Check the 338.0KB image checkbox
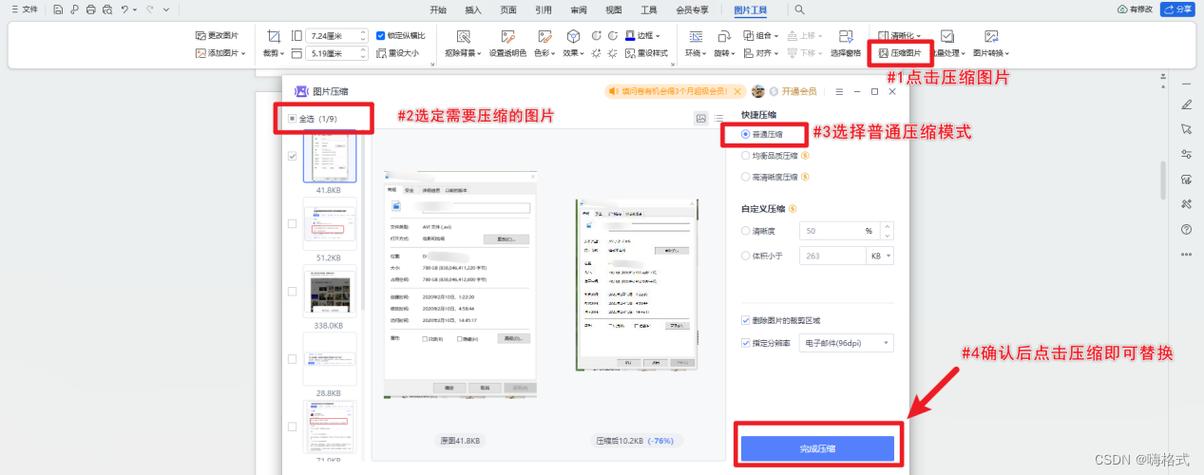 click(292, 291)
